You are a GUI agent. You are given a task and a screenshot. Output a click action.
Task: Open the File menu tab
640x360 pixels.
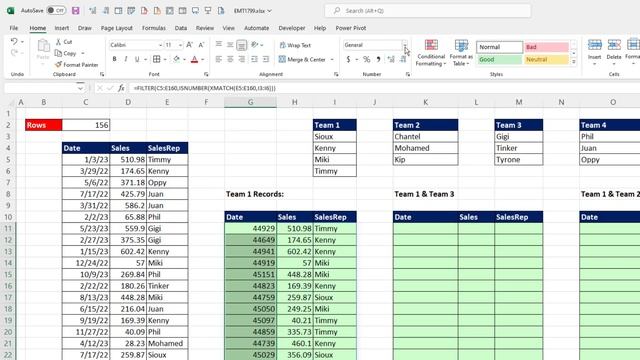(x=14, y=28)
